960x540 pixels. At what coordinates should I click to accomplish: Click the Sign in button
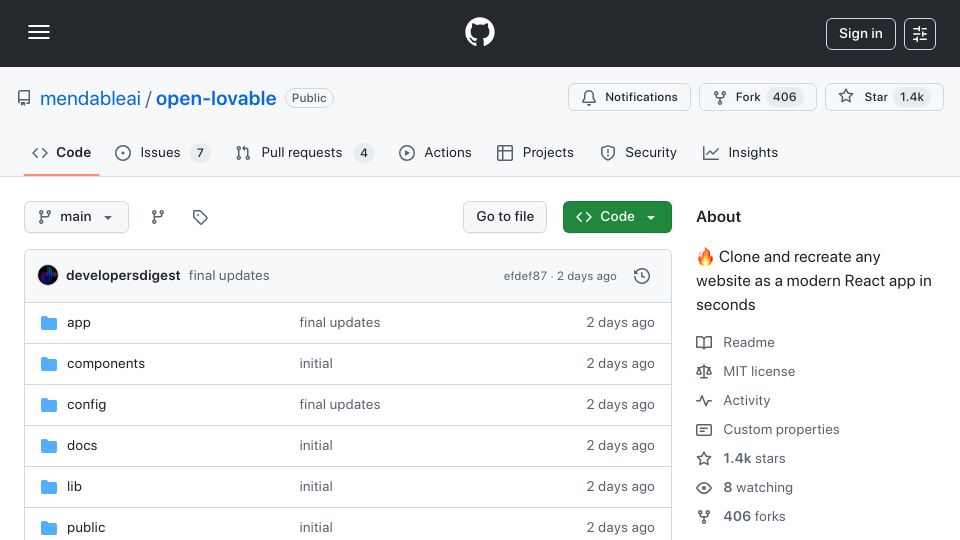[860, 34]
